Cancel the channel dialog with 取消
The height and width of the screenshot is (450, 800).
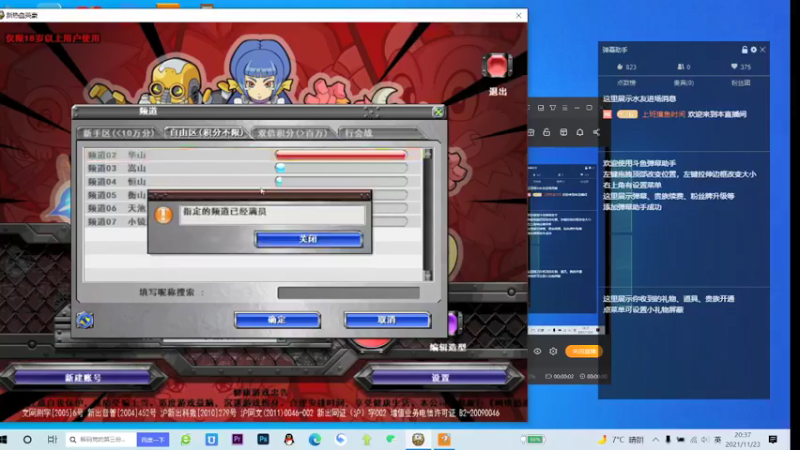[x=387, y=320]
